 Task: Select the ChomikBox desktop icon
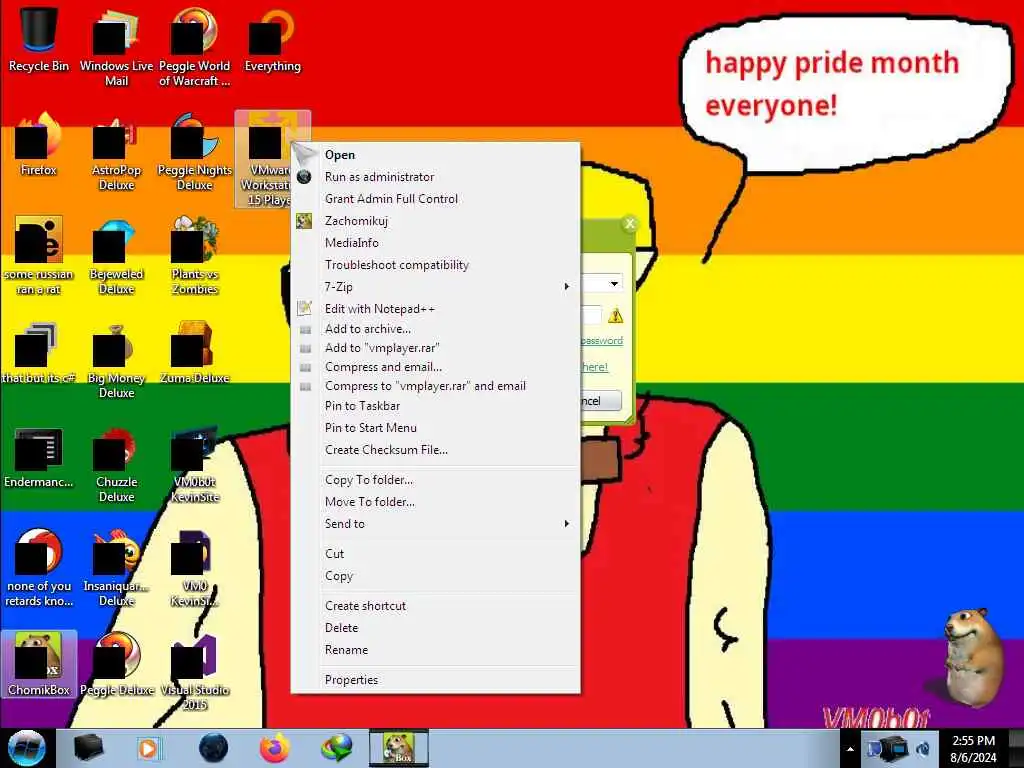tap(39, 664)
